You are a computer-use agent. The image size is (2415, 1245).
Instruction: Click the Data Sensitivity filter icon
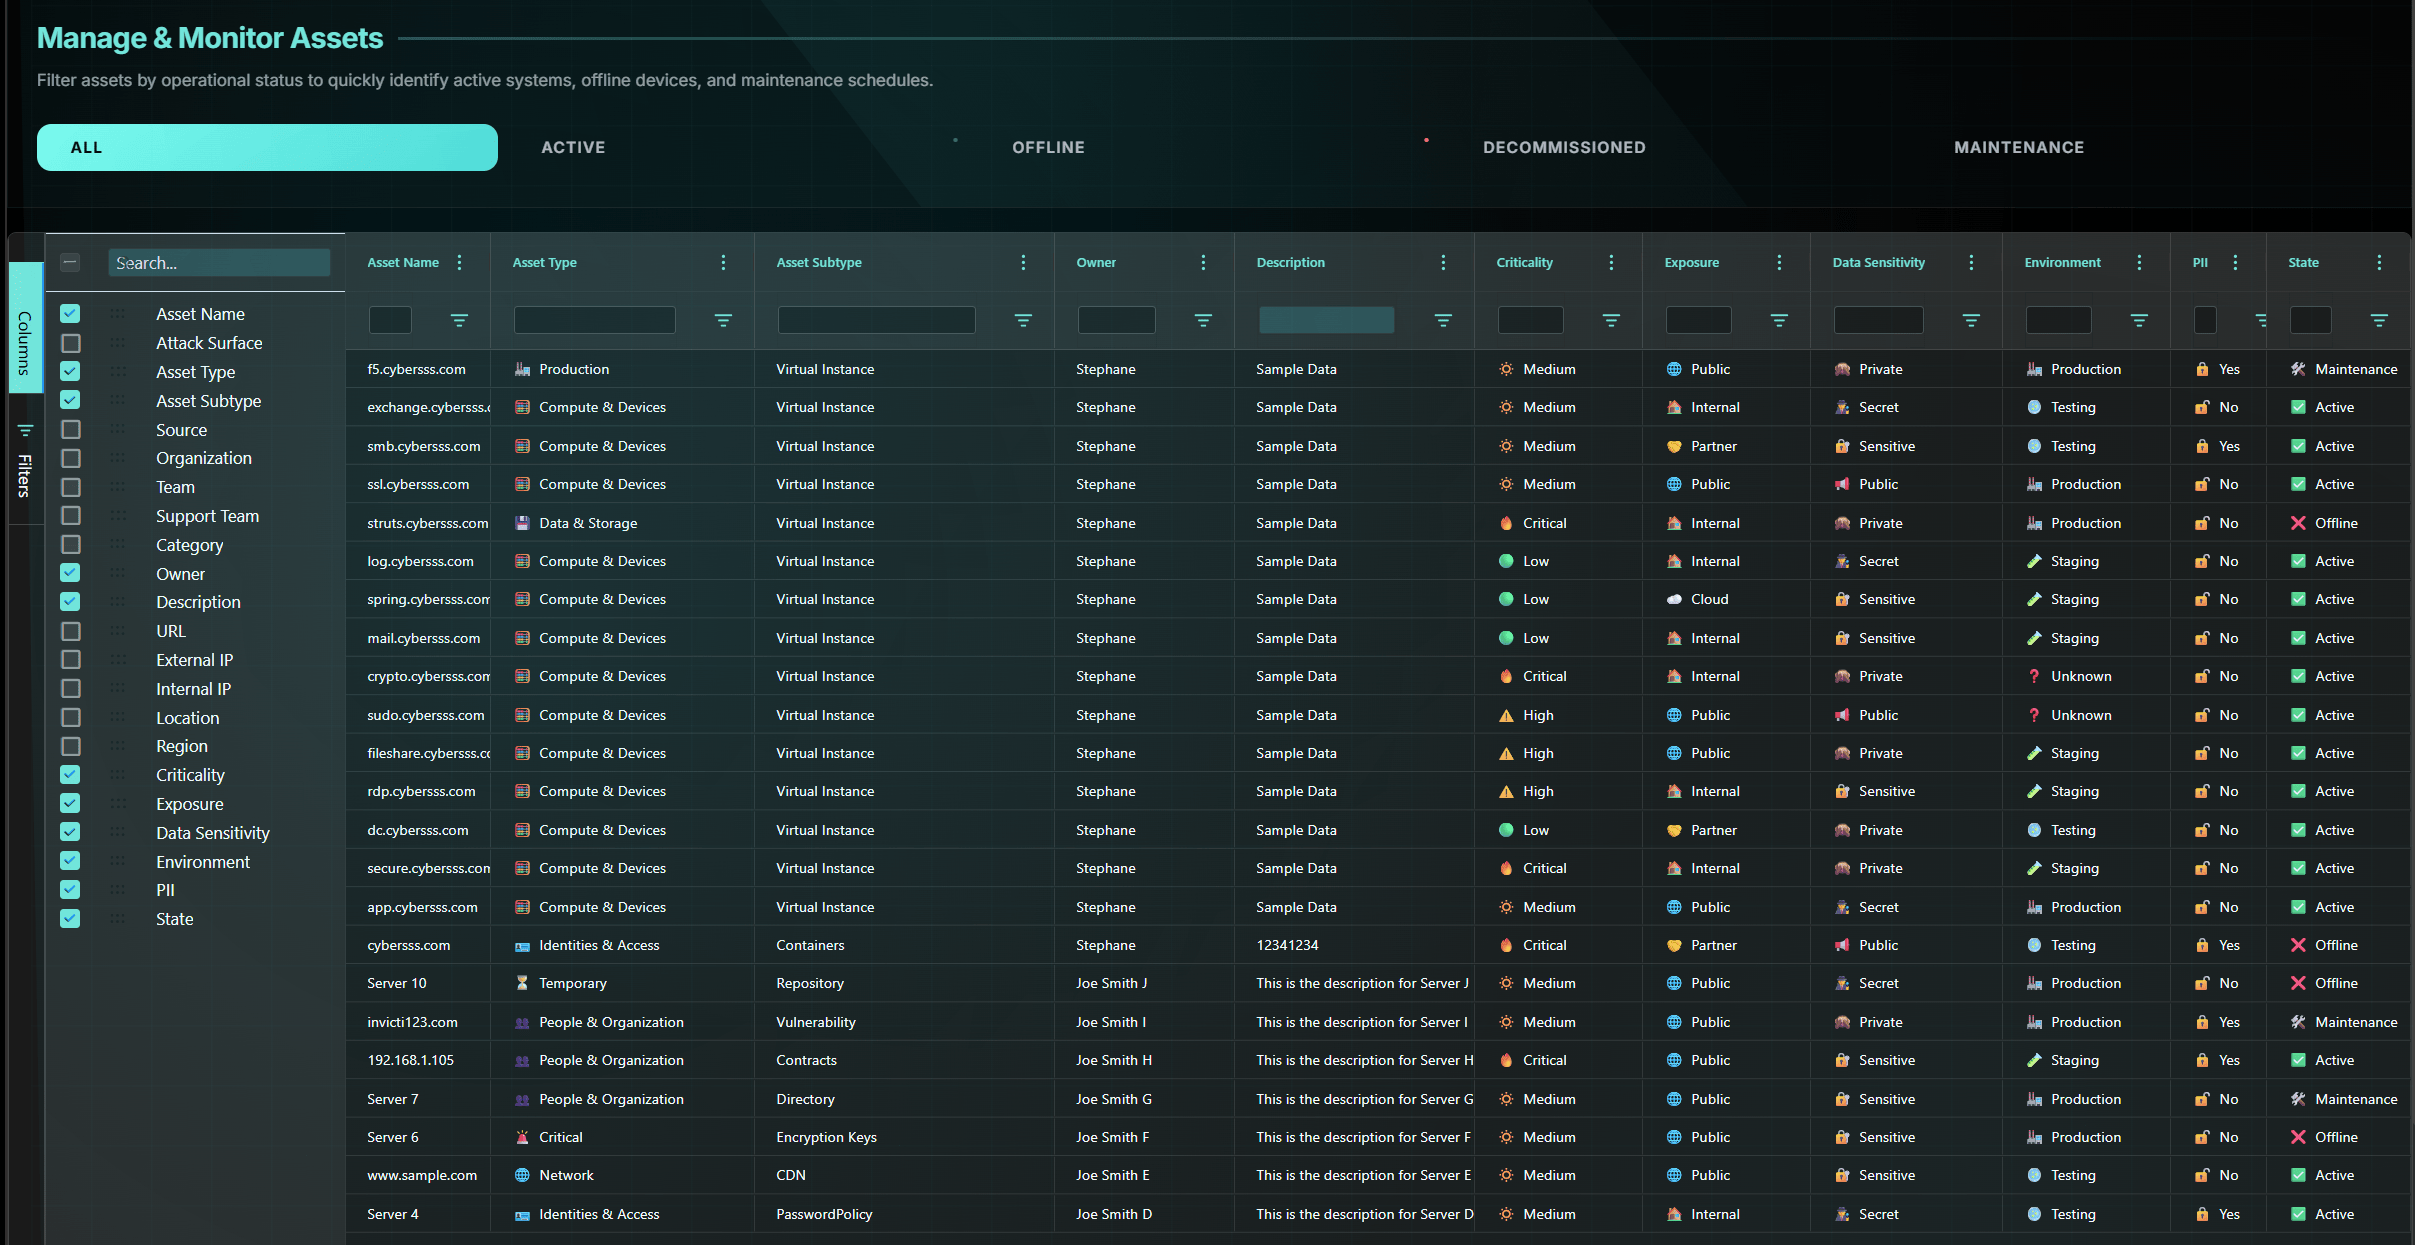(x=1971, y=320)
